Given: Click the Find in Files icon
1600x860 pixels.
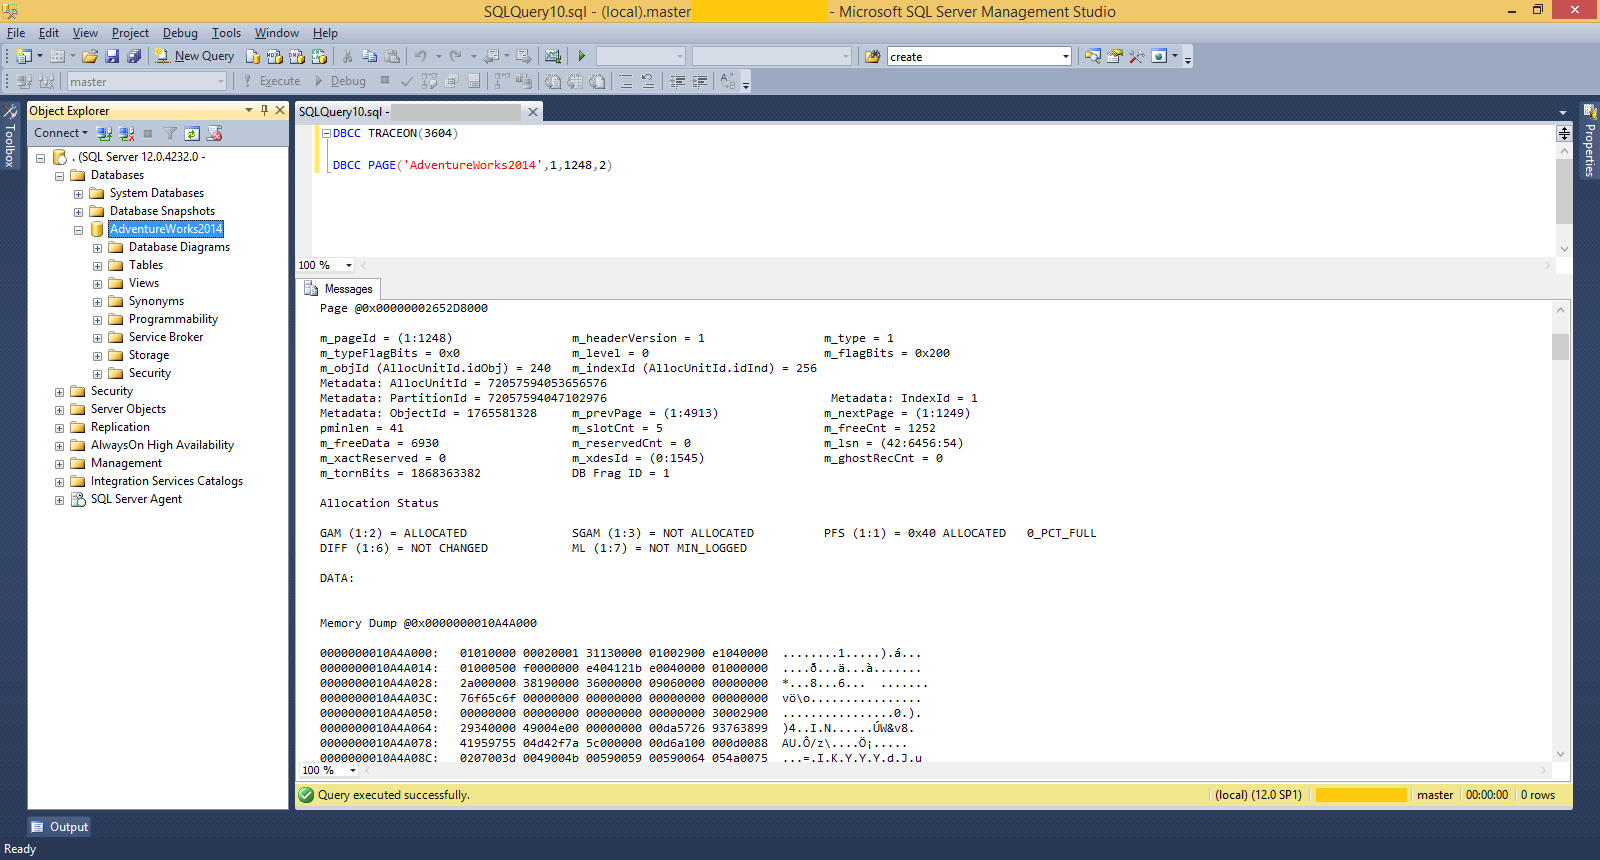Looking at the screenshot, I should click(873, 56).
